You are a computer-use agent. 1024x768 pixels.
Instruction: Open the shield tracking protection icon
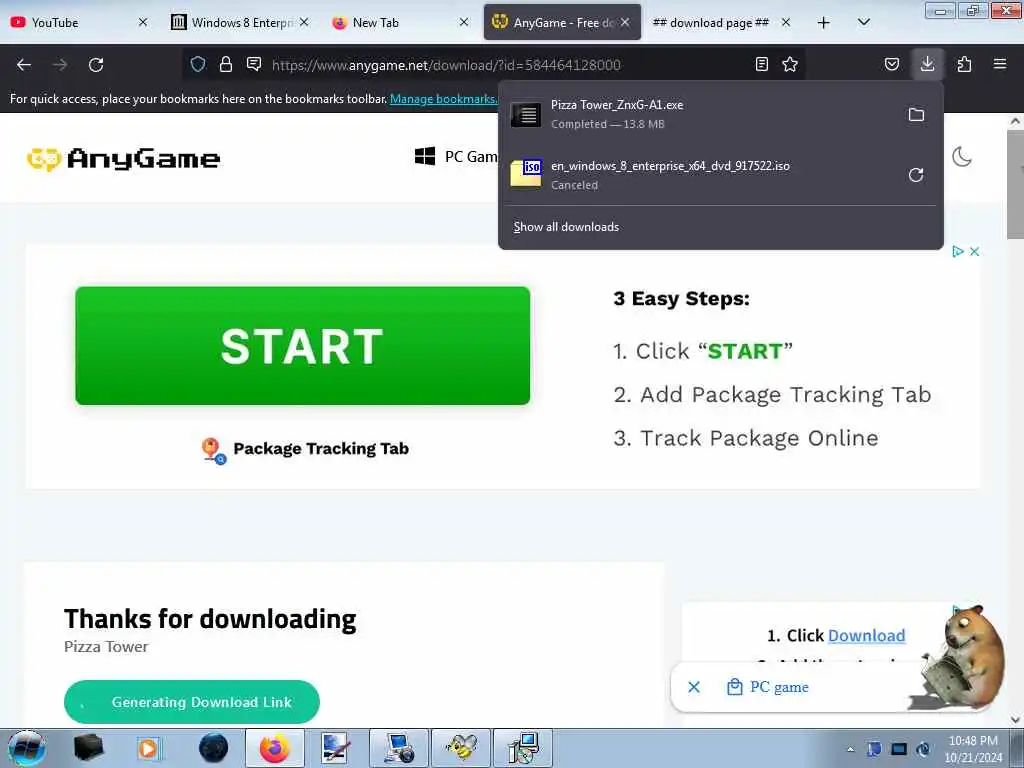pos(198,64)
